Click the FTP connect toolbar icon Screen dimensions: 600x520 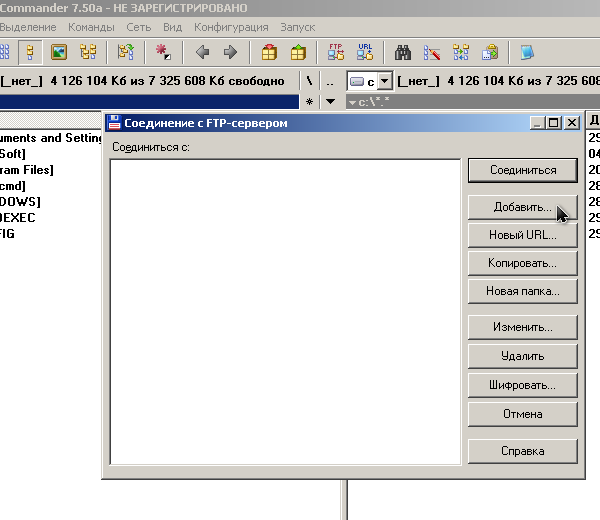coord(336,52)
